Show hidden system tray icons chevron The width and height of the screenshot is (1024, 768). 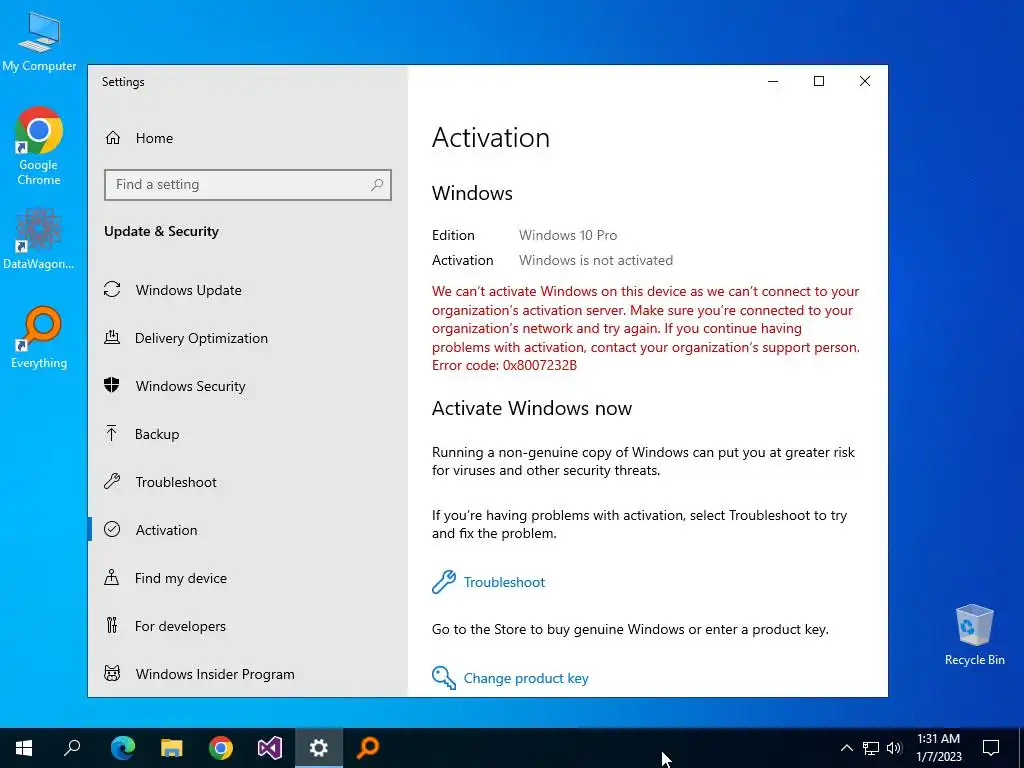[x=846, y=748]
